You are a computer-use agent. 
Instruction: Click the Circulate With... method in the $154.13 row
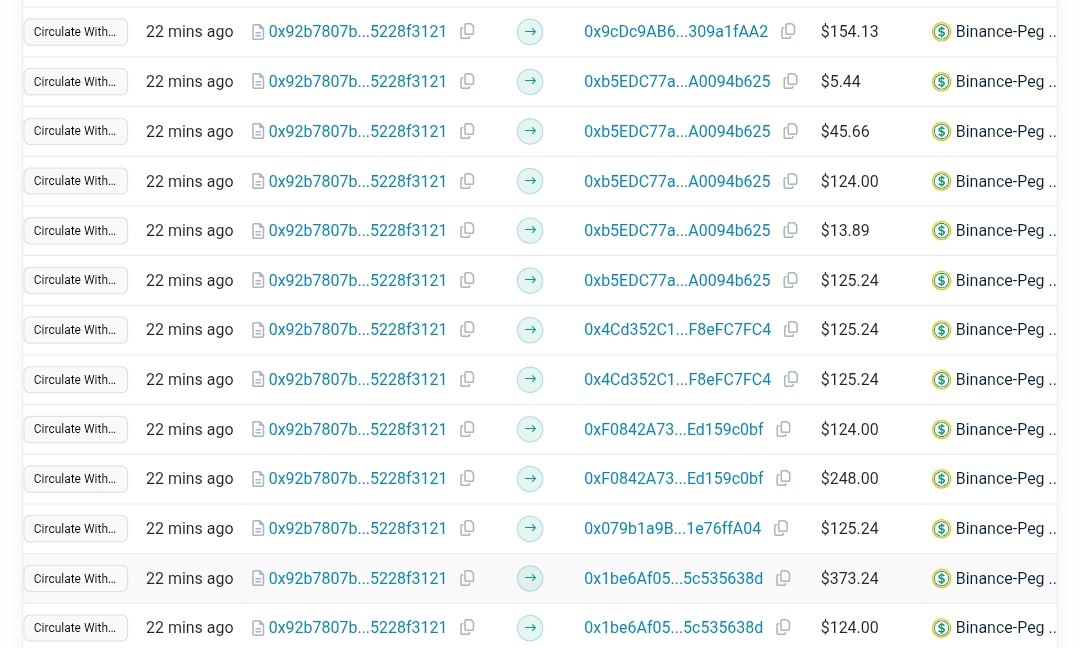click(x=75, y=31)
